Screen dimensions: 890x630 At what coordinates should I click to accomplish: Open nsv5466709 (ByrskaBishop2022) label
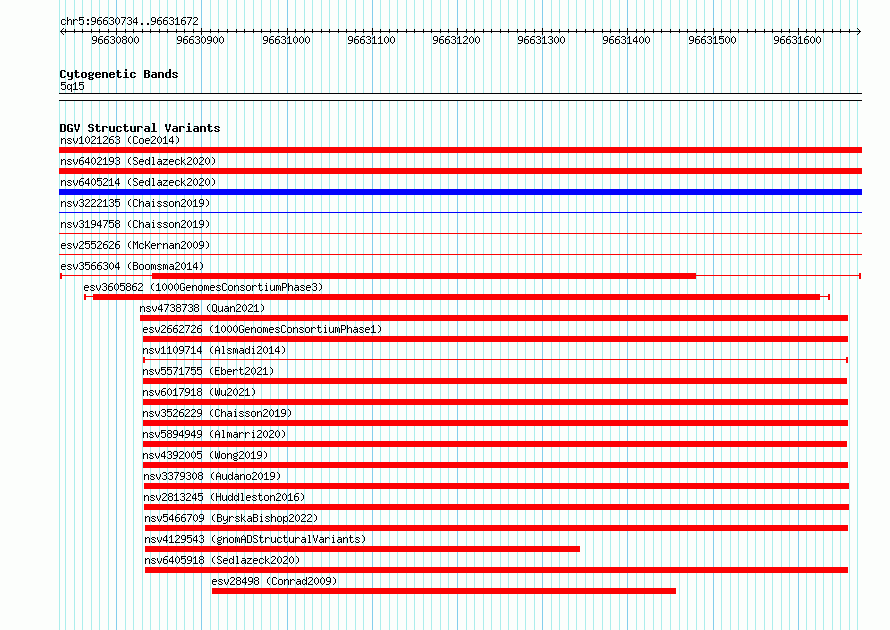(x=231, y=518)
